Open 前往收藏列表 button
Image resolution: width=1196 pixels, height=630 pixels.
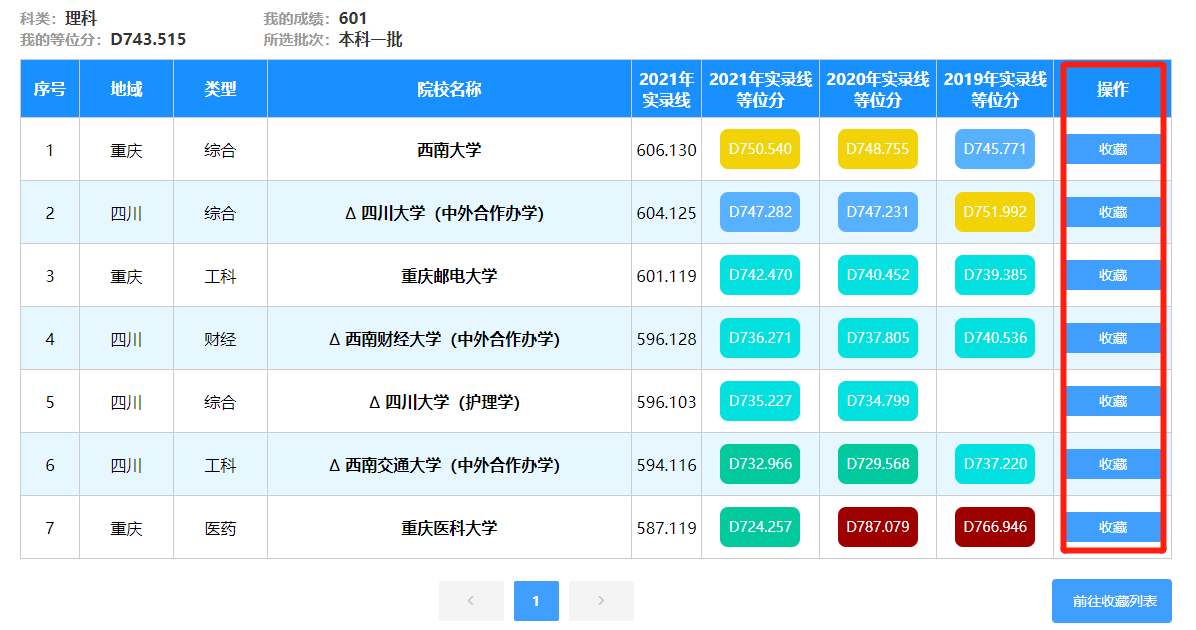[1111, 601]
